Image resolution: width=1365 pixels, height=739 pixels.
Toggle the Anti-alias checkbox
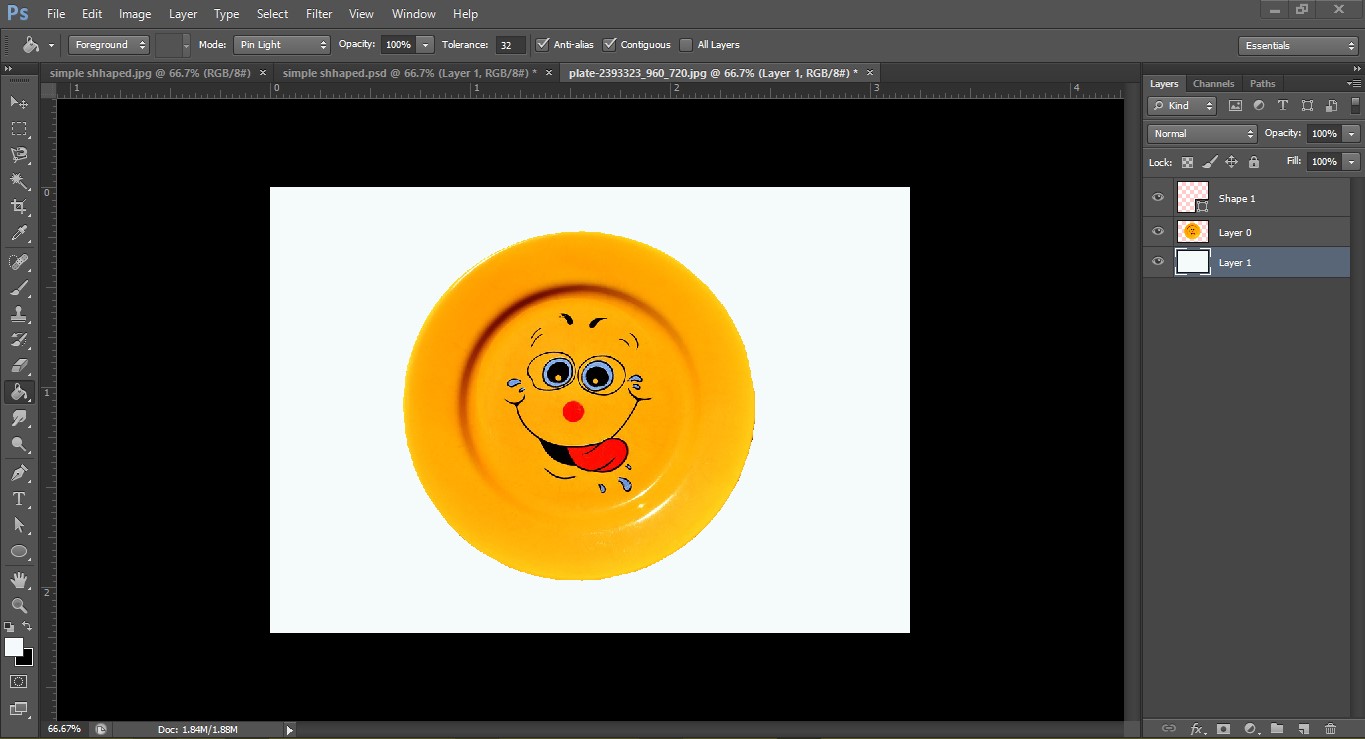point(543,45)
